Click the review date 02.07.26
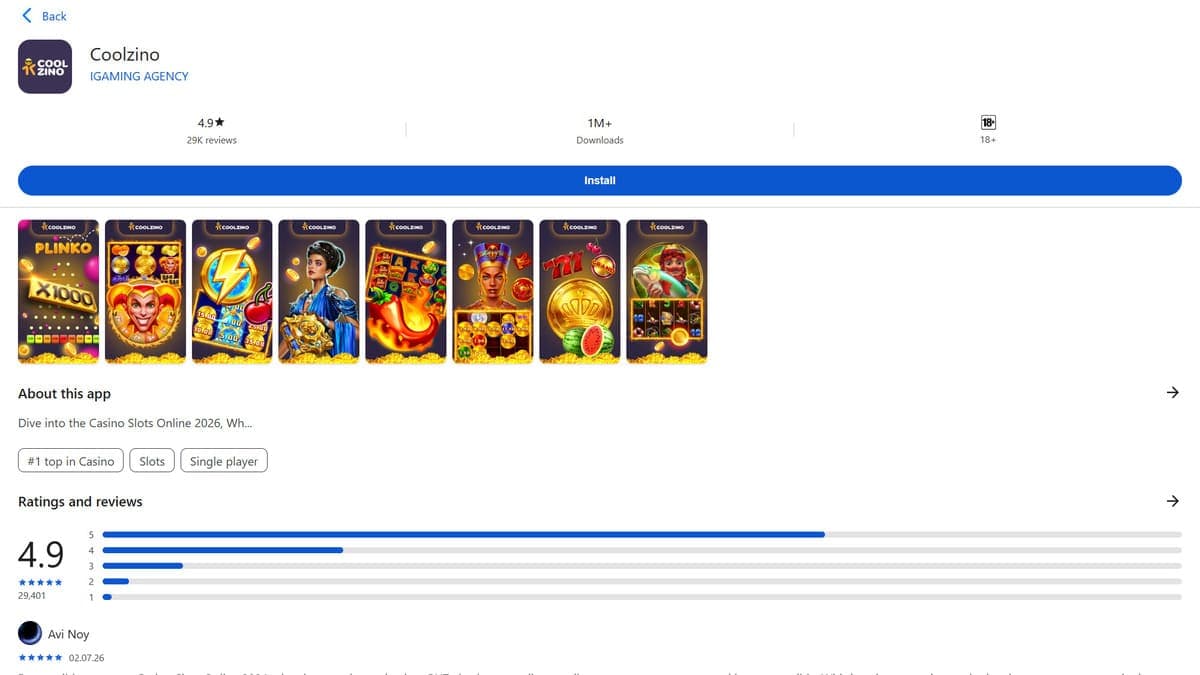This screenshot has height=675, width=1200. tap(86, 658)
